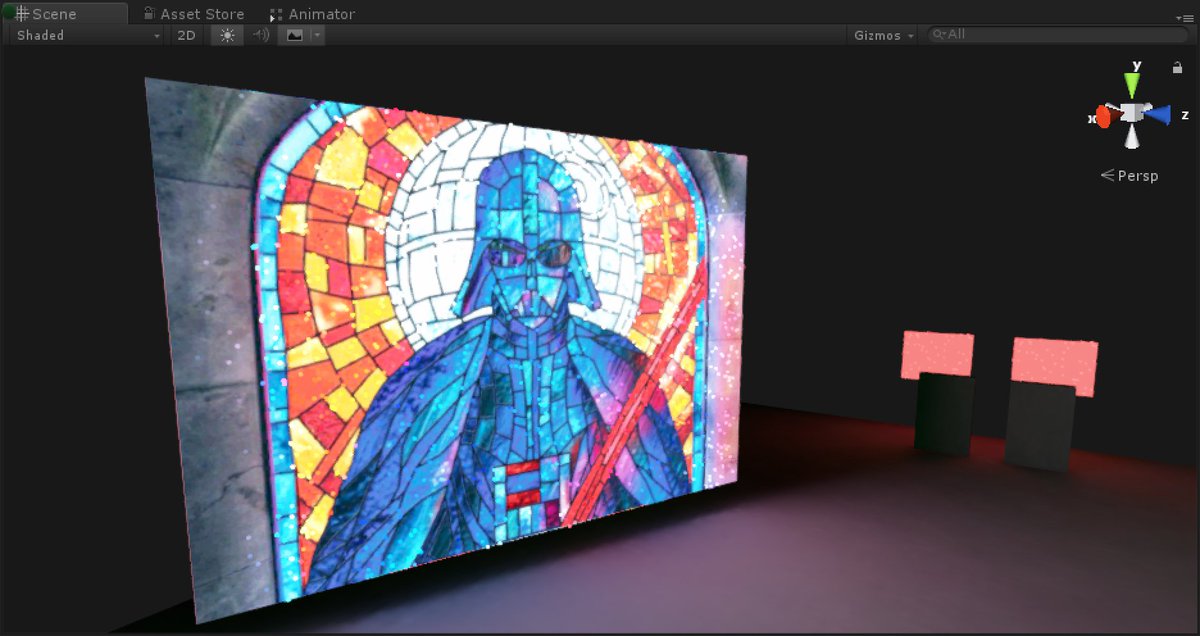
Task: Open the effects dropdown arrow
Action: pyautogui.click(x=317, y=35)
